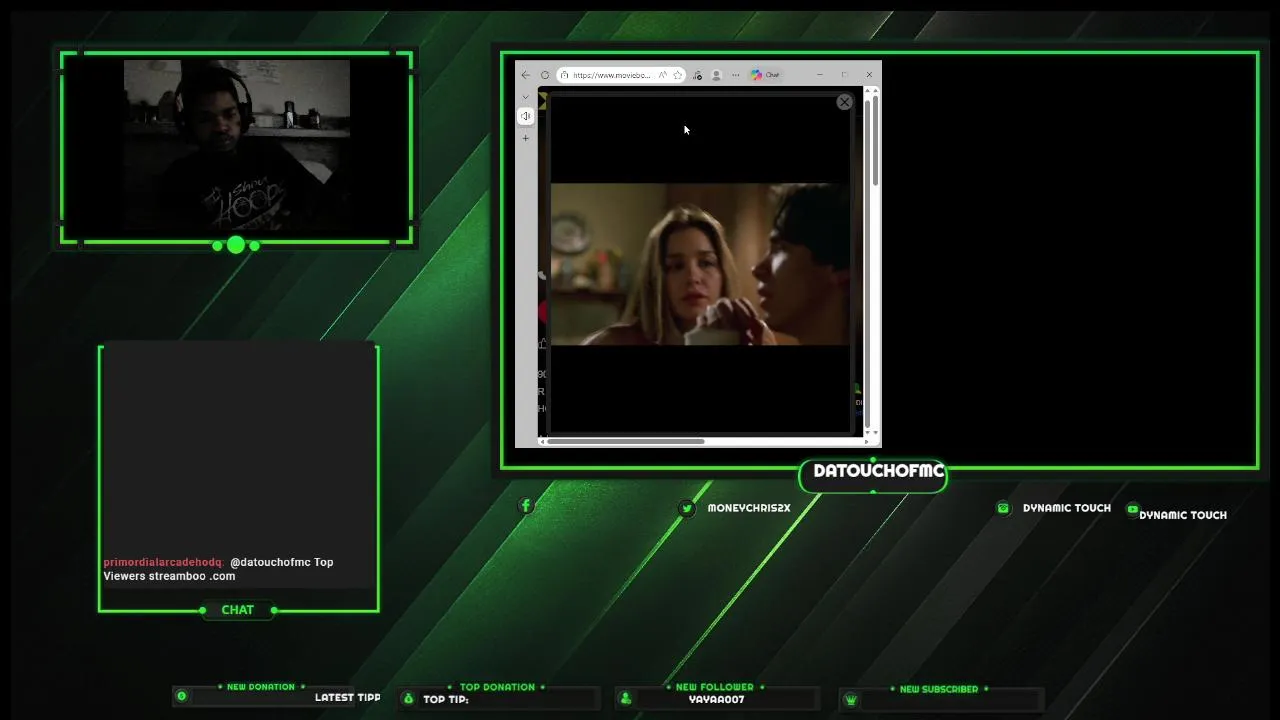Click the Twitter icon beside MONEYCHRIS2X
The image size is (1280, 720).
(687, 508)
